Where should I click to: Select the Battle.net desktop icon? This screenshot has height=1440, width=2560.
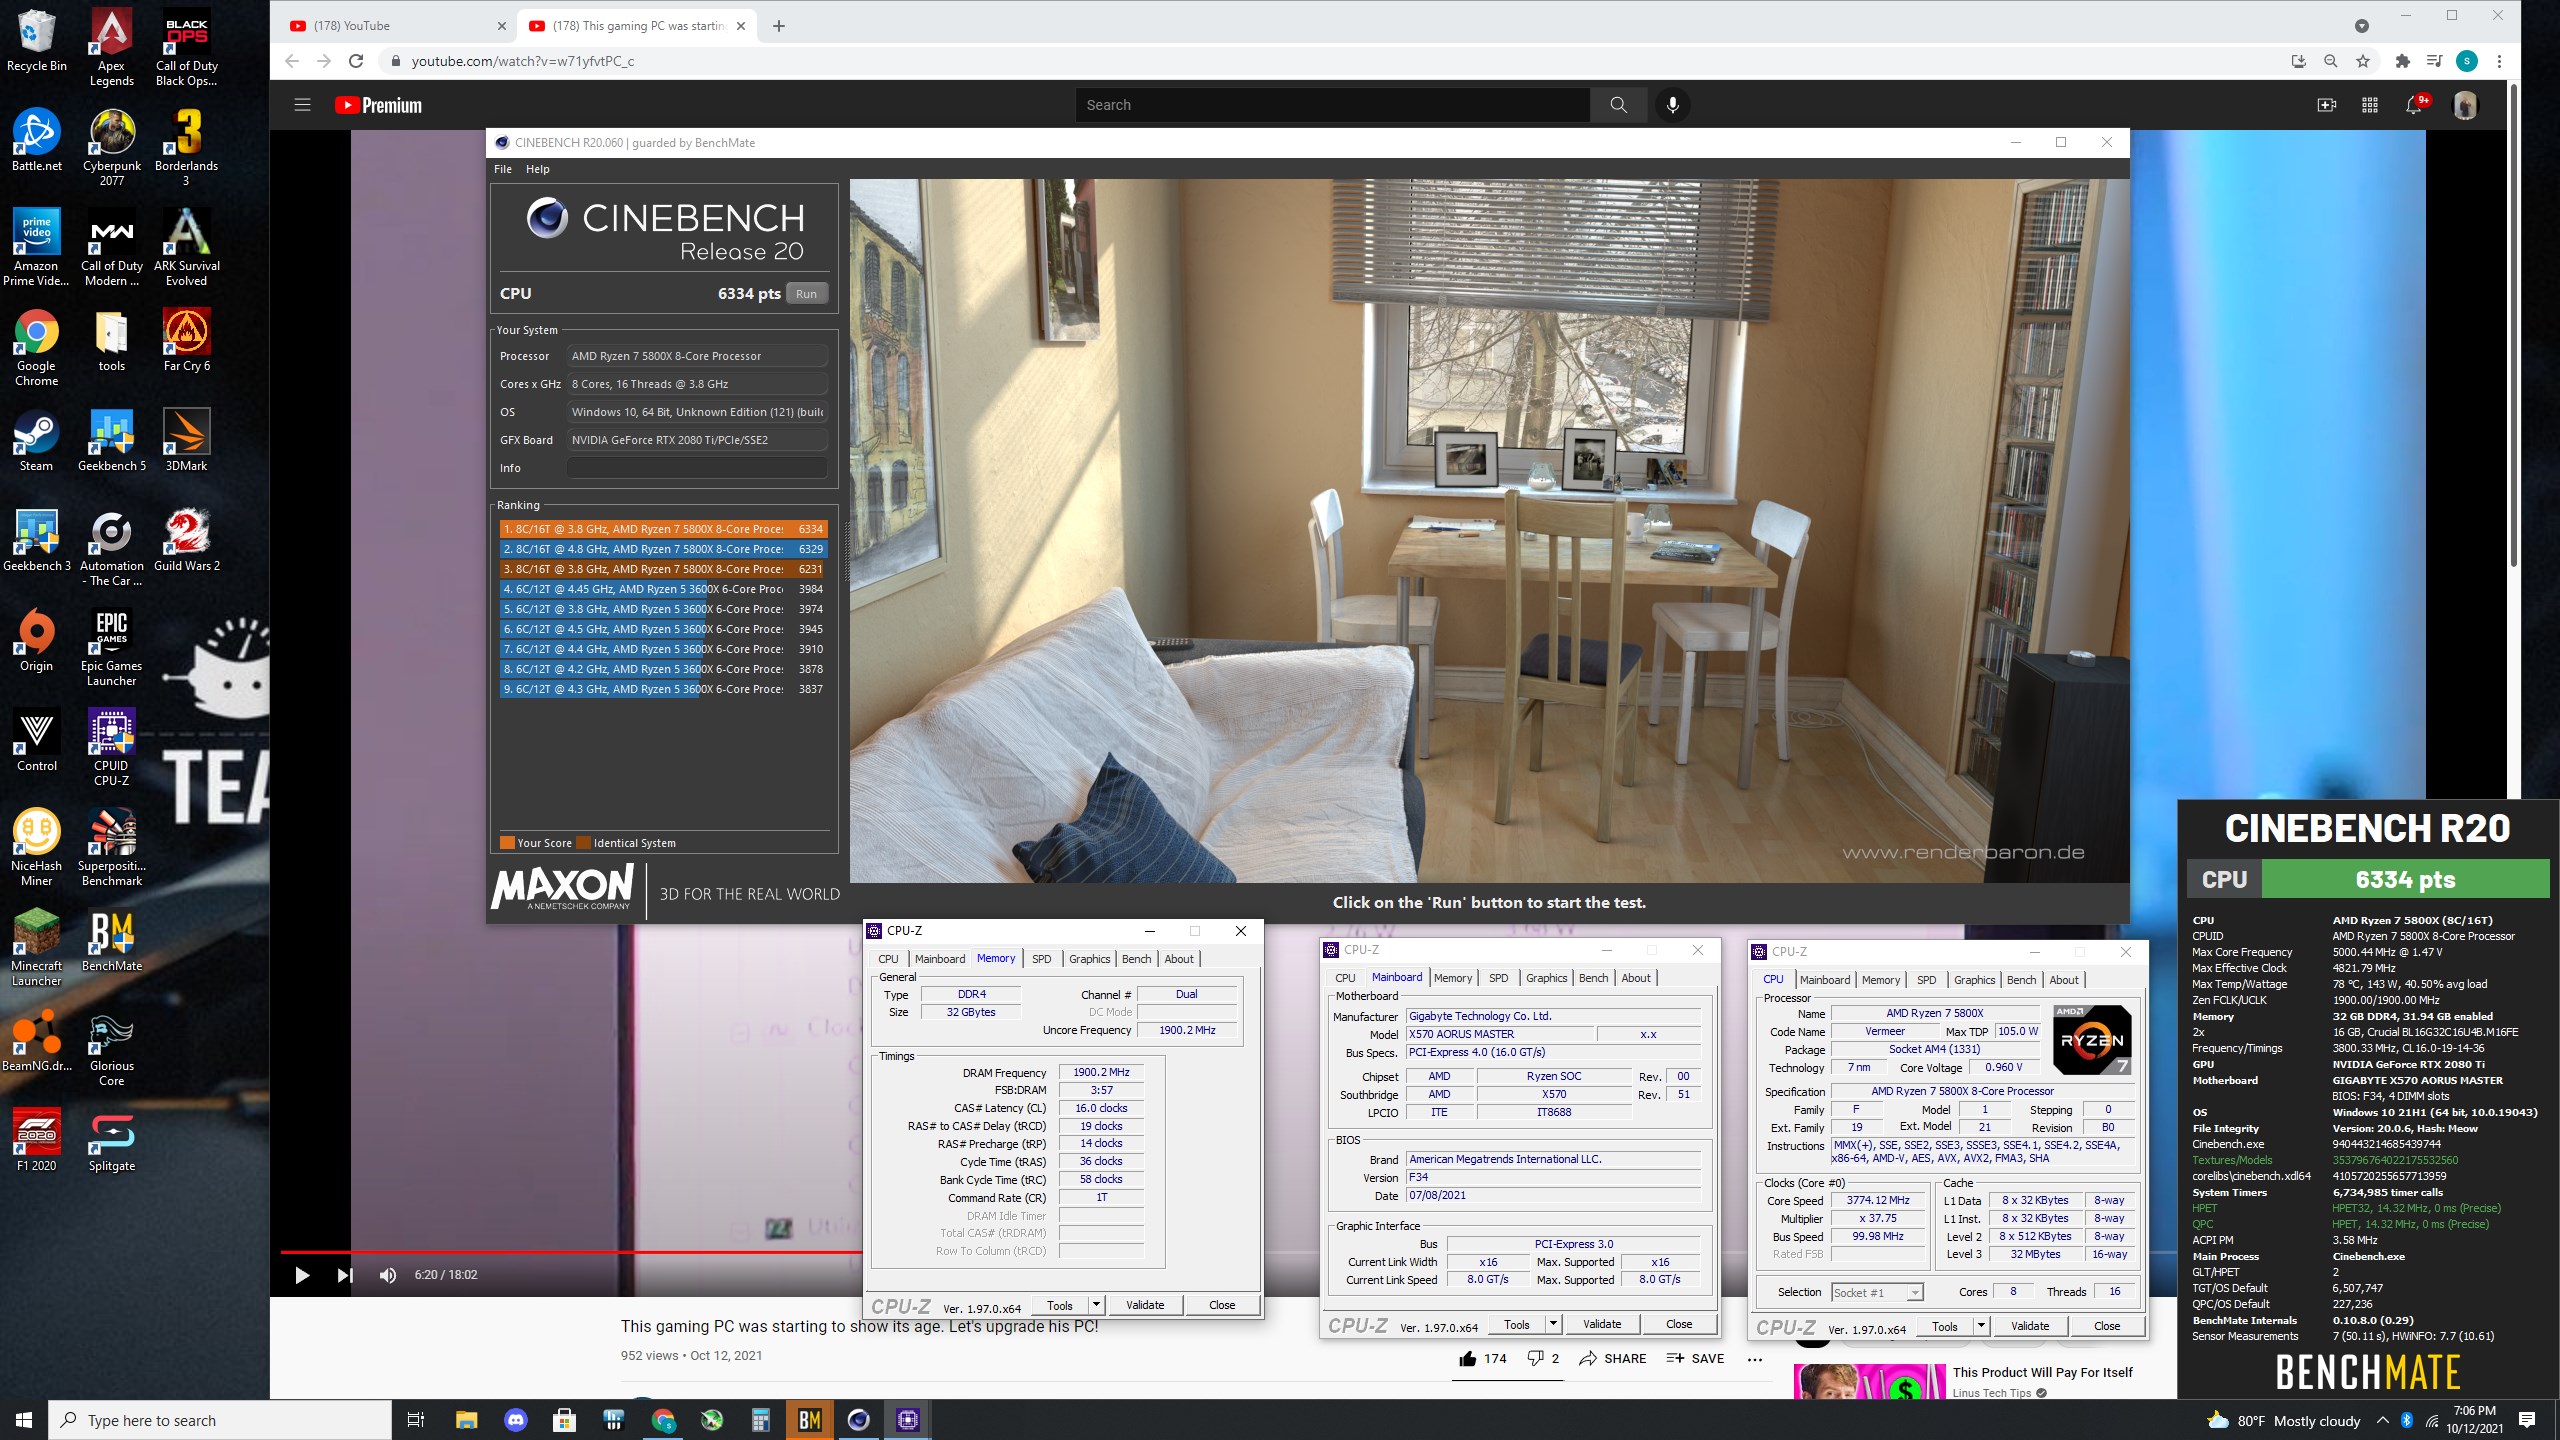pyautogui.click(x=36, y=140)
